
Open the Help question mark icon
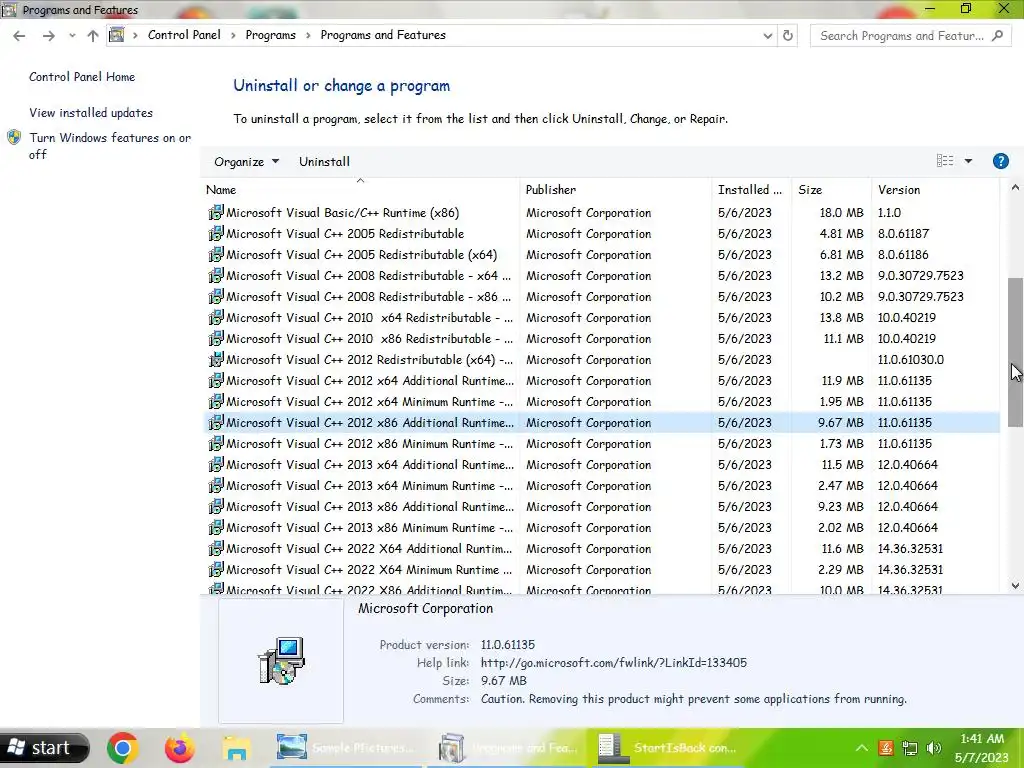tap(1000, 161)
